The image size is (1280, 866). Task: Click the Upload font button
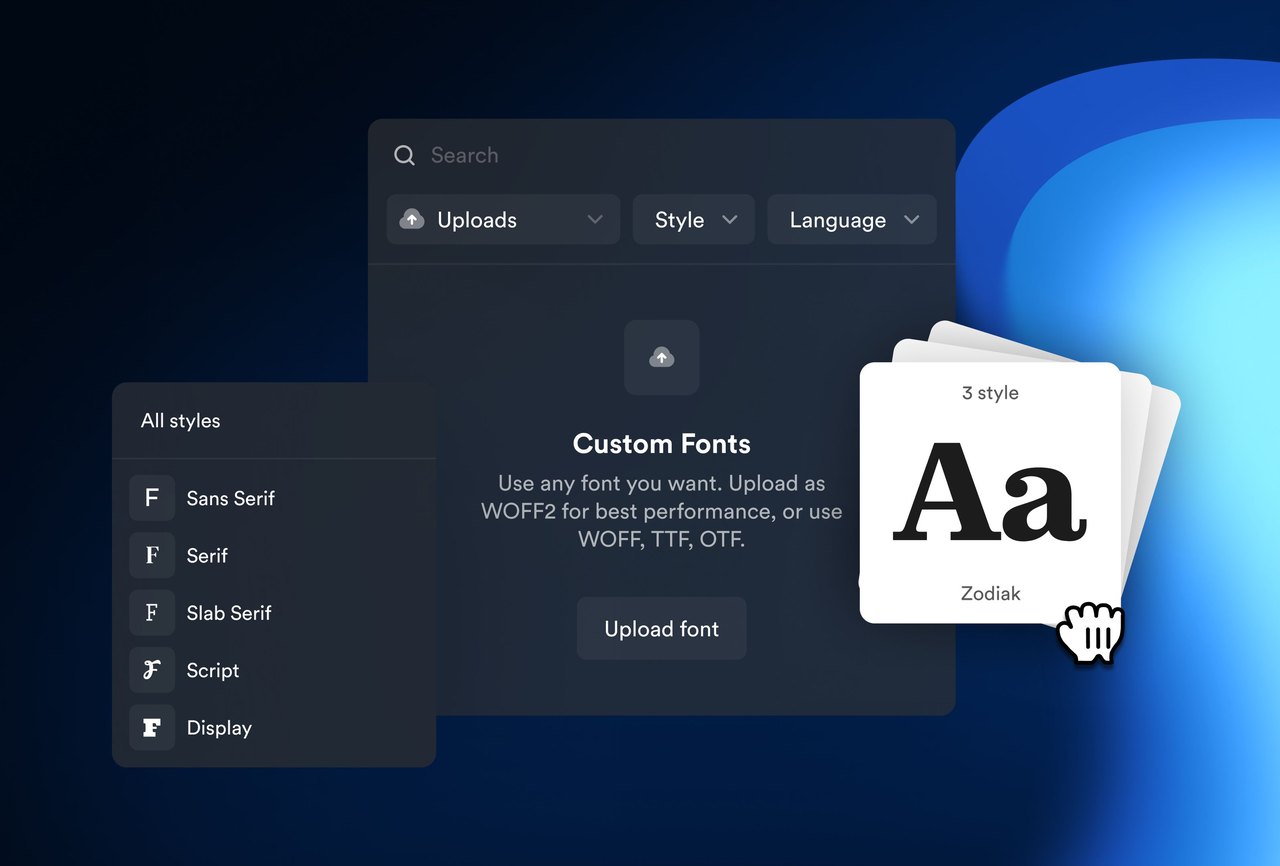(x=662, y=629)
